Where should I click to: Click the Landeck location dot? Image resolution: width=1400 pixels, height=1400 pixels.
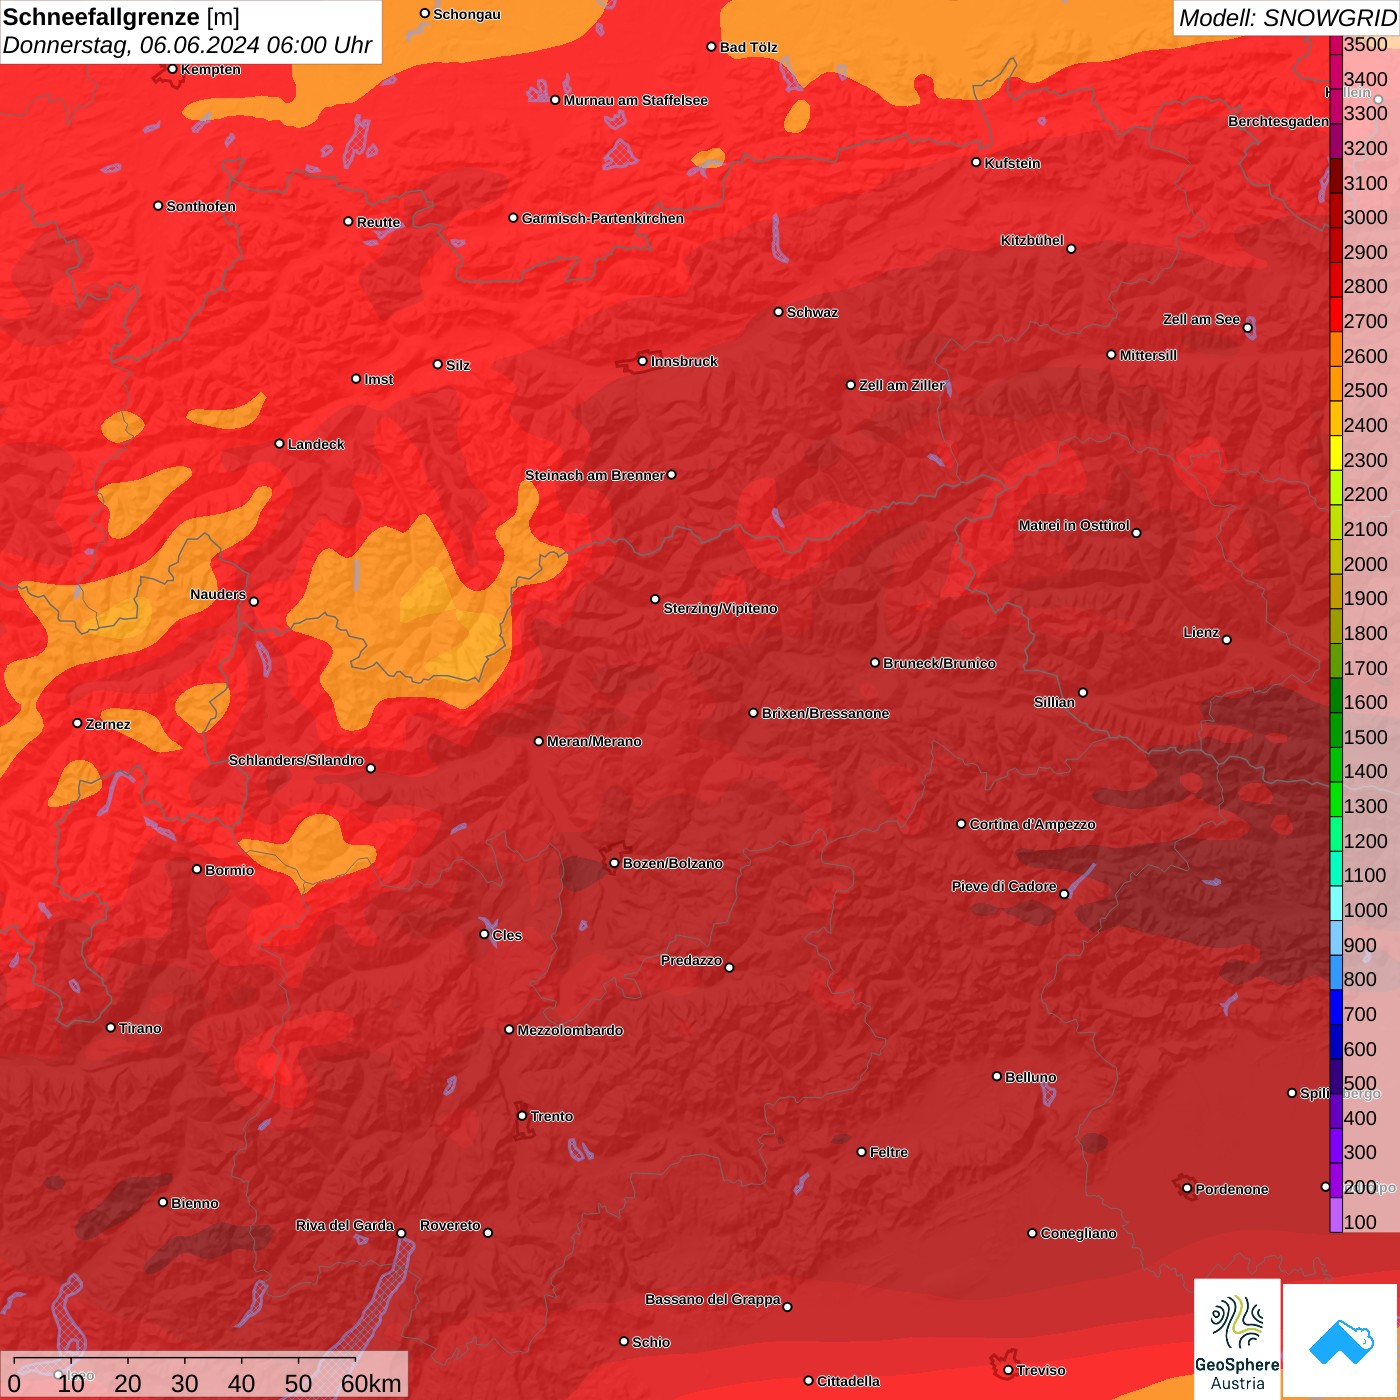click(279, 443)
